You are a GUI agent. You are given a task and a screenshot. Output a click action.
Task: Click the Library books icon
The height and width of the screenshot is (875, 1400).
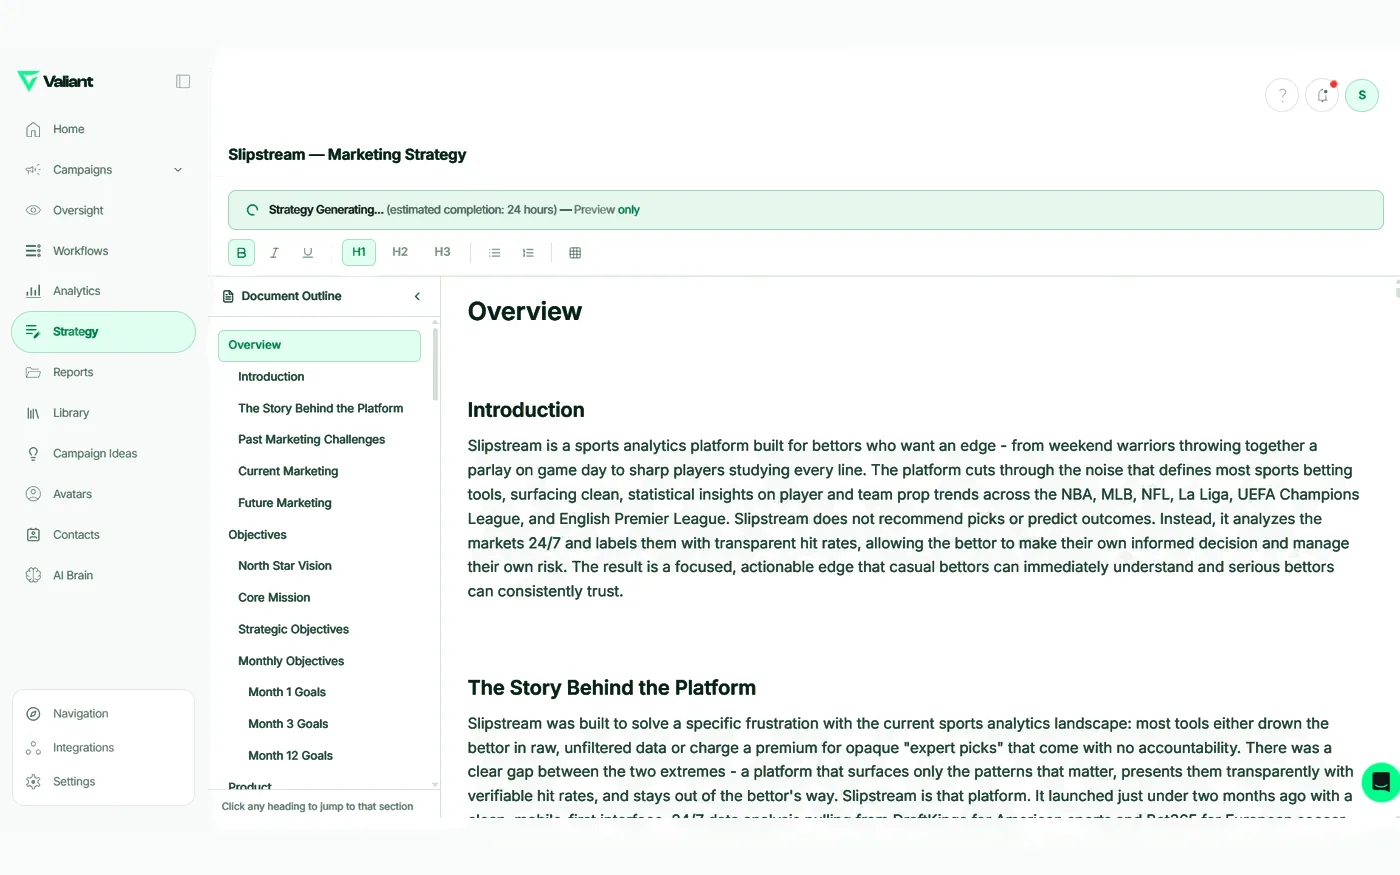pos(33,413)
